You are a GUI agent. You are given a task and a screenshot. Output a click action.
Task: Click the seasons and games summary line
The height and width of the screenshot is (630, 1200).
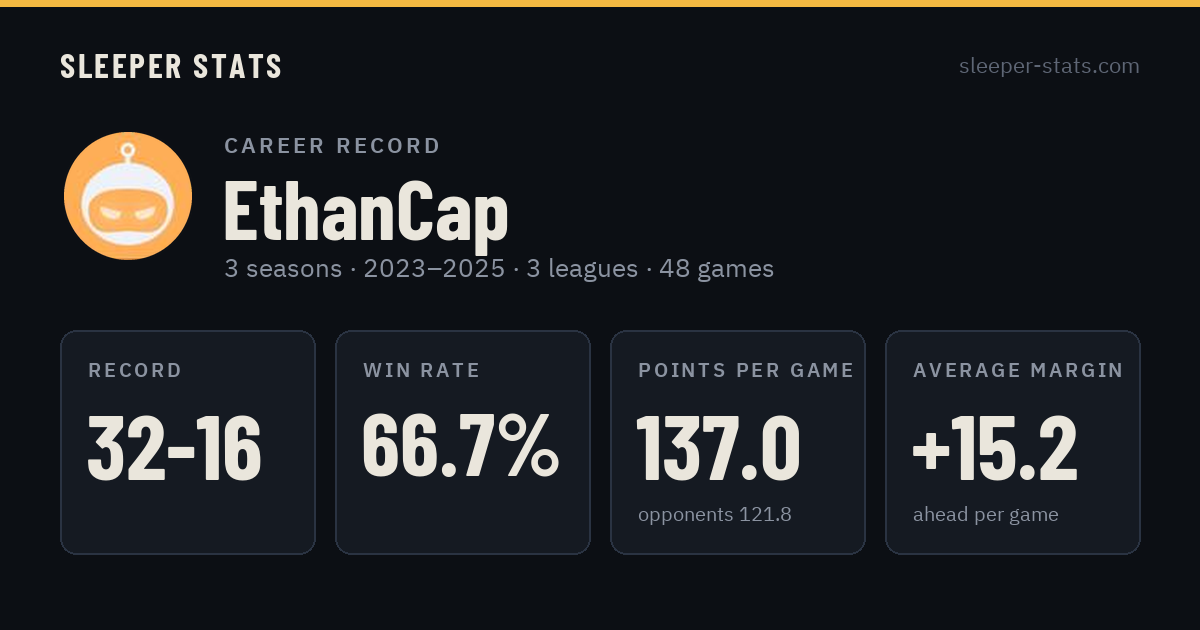[499, 269]
